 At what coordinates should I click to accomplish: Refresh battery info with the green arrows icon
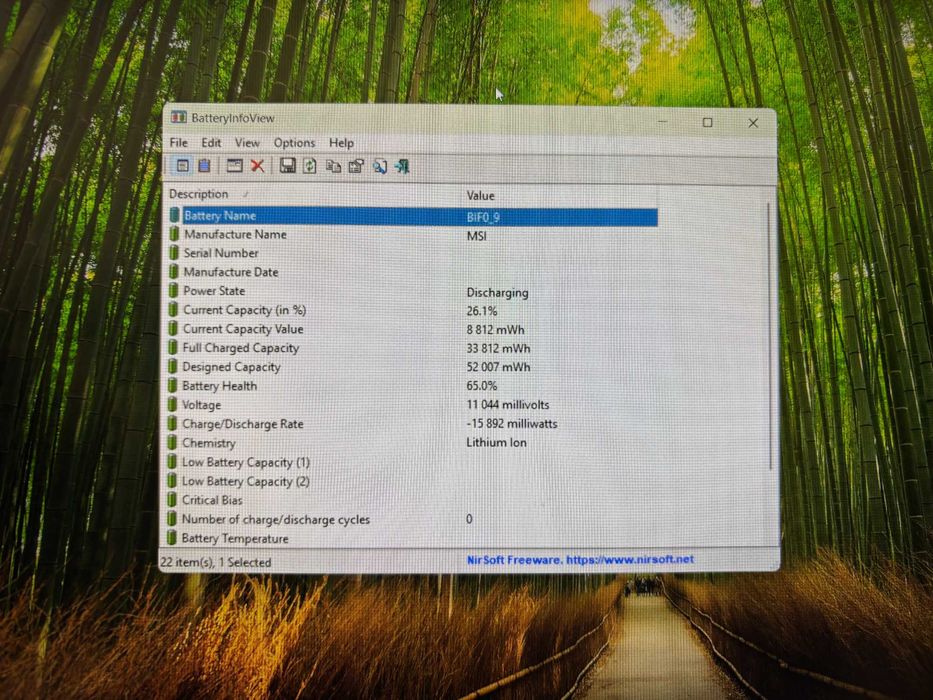(x=309, y=165)
